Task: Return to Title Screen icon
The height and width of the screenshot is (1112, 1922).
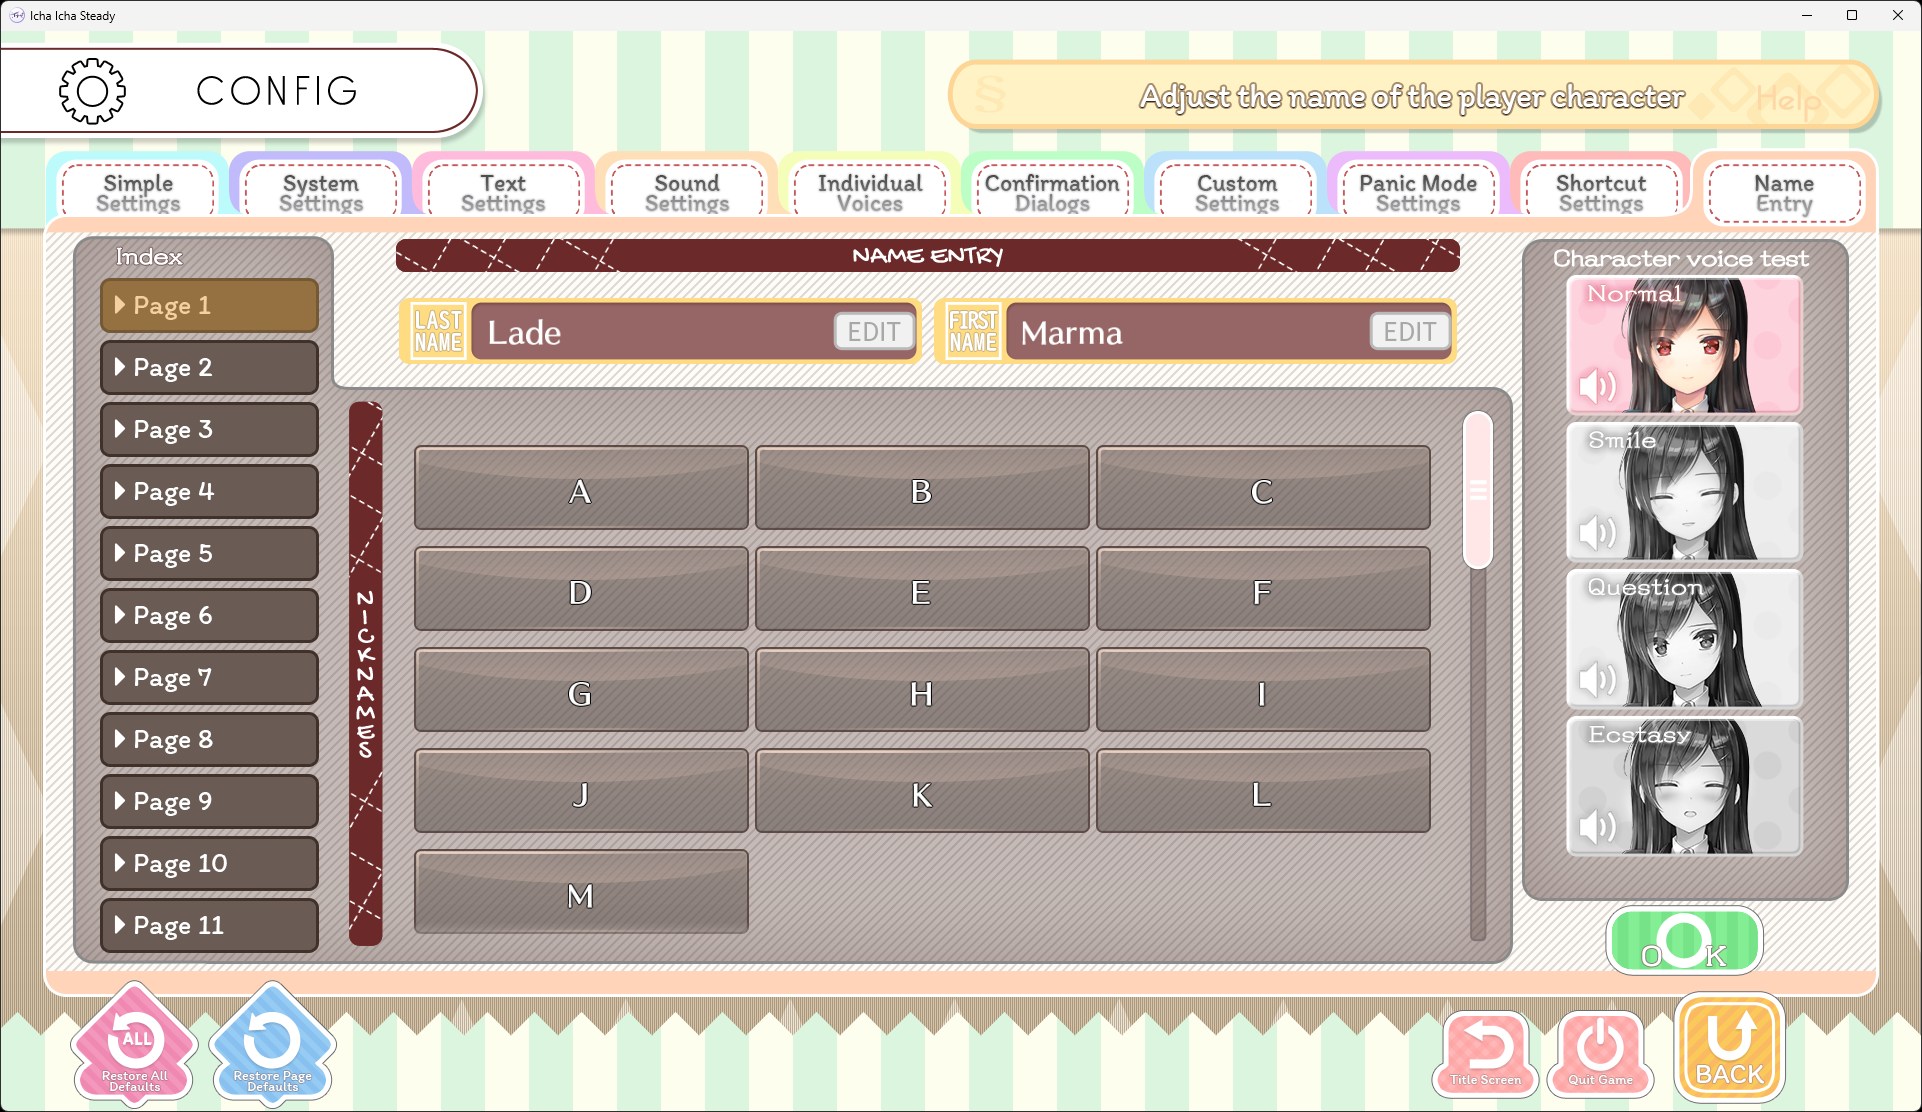Action: (1486, 1054)
